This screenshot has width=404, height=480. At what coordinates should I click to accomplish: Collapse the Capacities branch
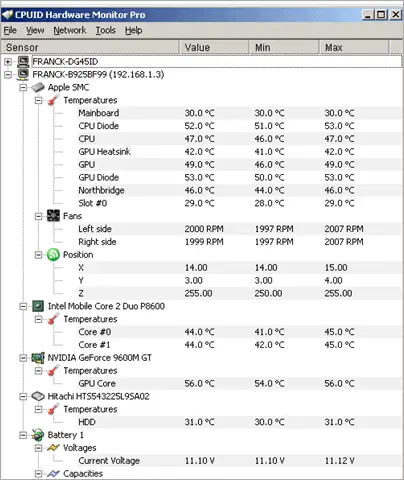tap(39, 474)
